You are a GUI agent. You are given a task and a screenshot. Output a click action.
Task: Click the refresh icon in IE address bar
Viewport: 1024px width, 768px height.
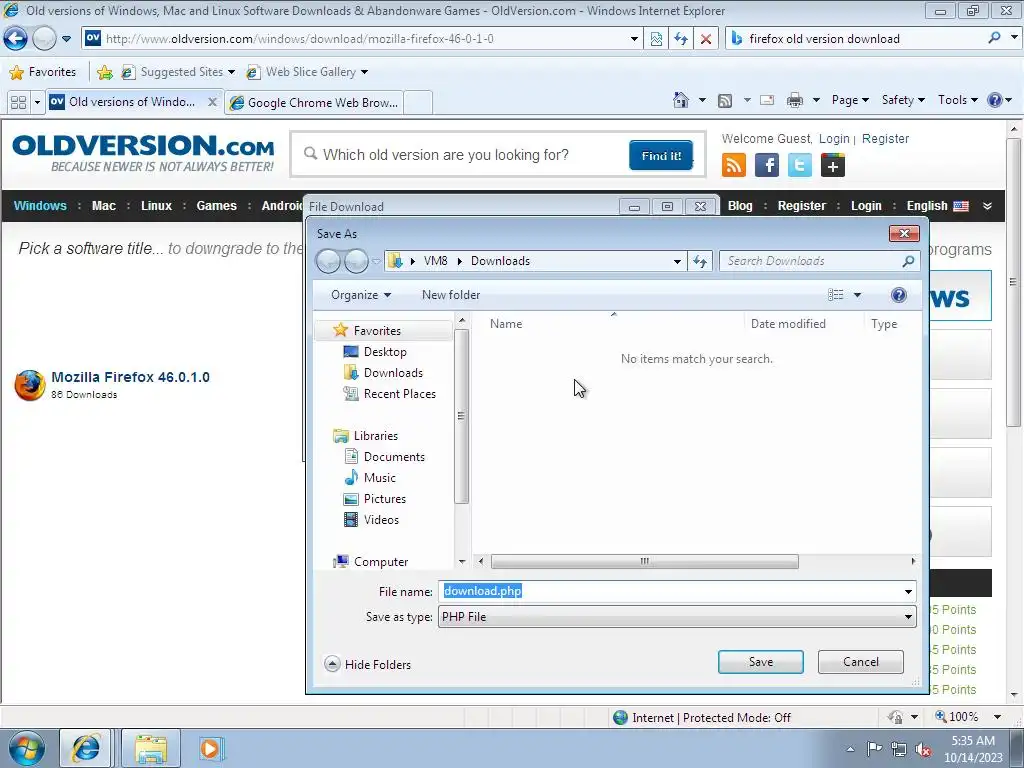[681, 39]
